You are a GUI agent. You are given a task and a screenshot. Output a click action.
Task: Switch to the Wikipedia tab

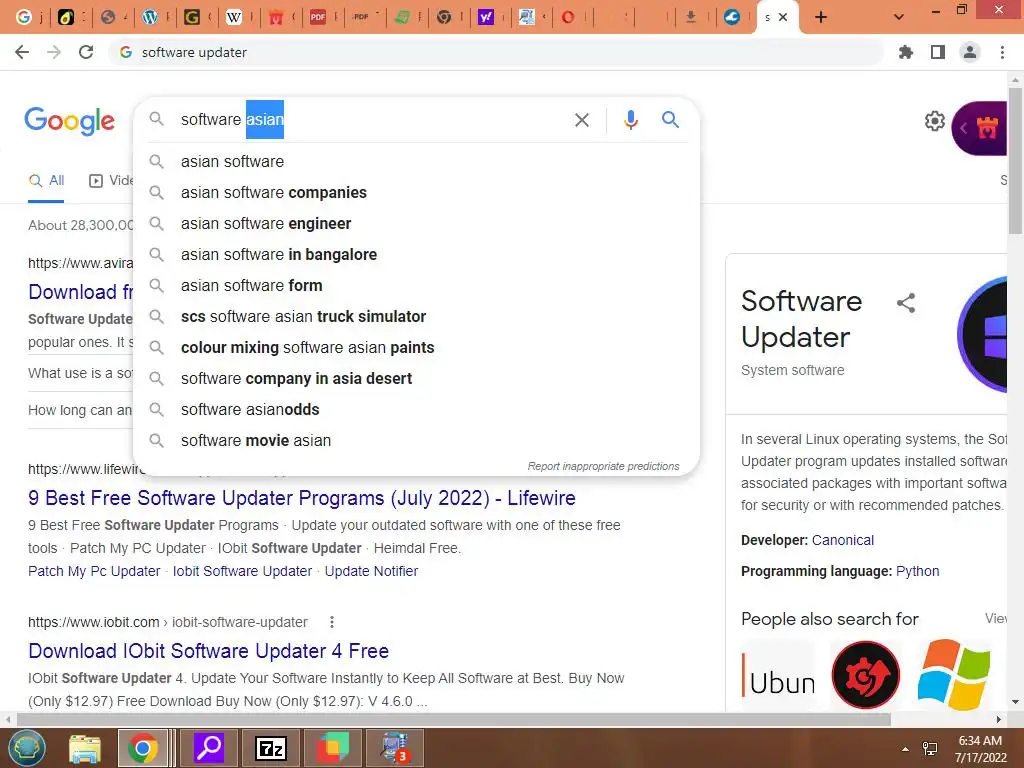[x=234, y=17]
